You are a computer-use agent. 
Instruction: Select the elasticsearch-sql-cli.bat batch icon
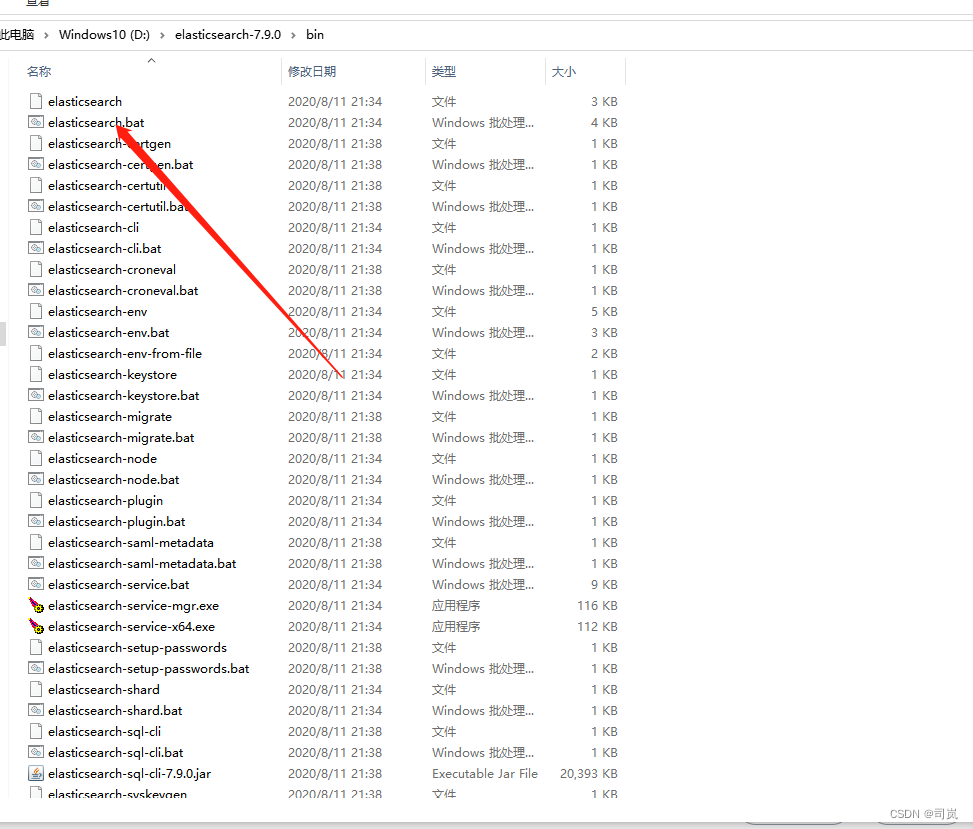36,752
